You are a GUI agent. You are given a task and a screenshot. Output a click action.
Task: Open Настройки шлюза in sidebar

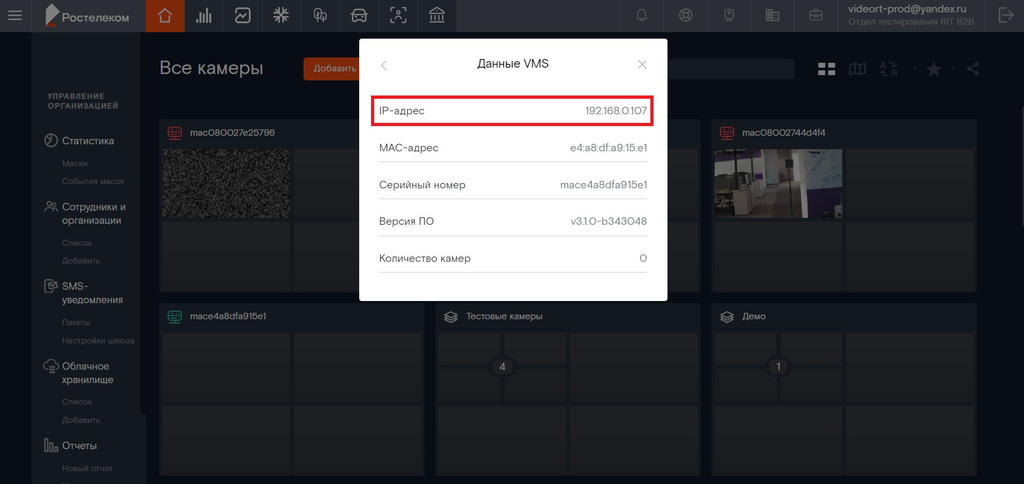98,340
